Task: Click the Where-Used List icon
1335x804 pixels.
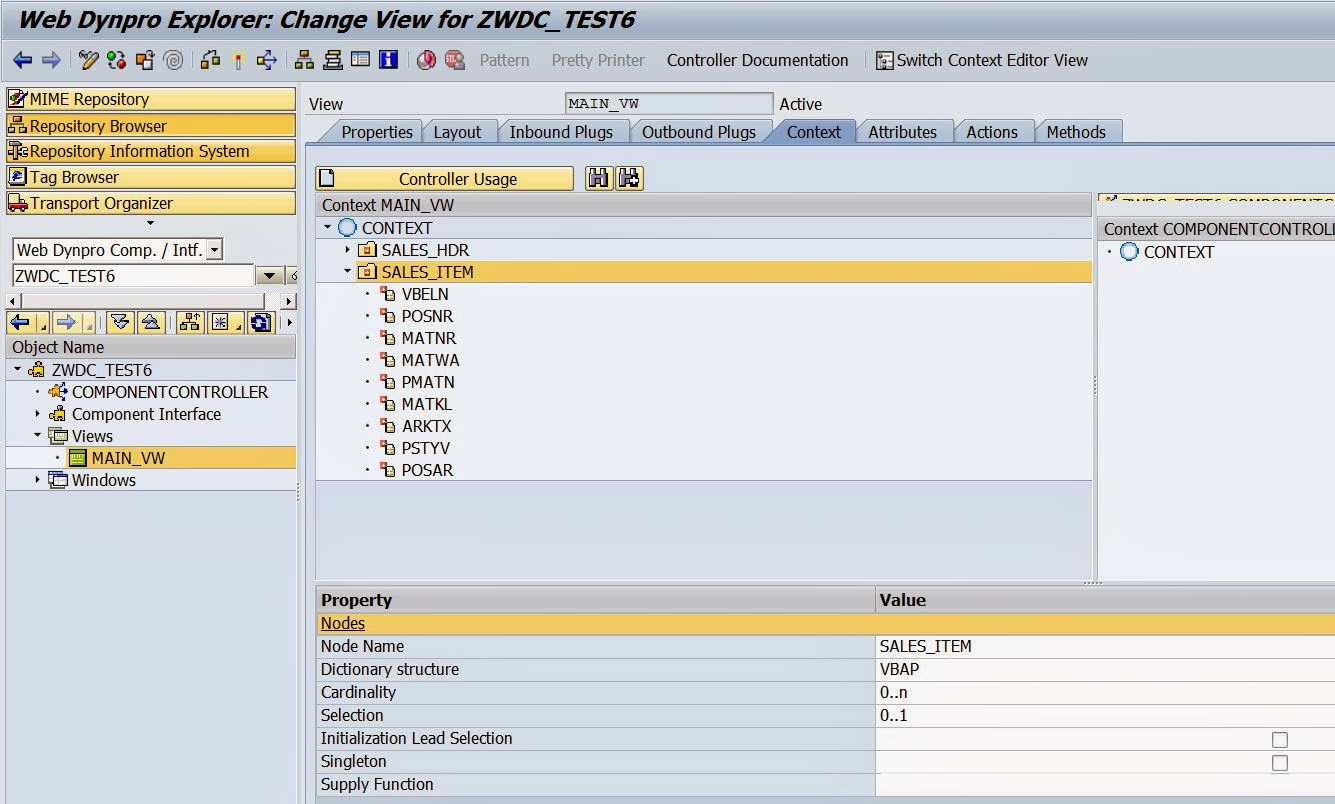Action: coord(266,60)
